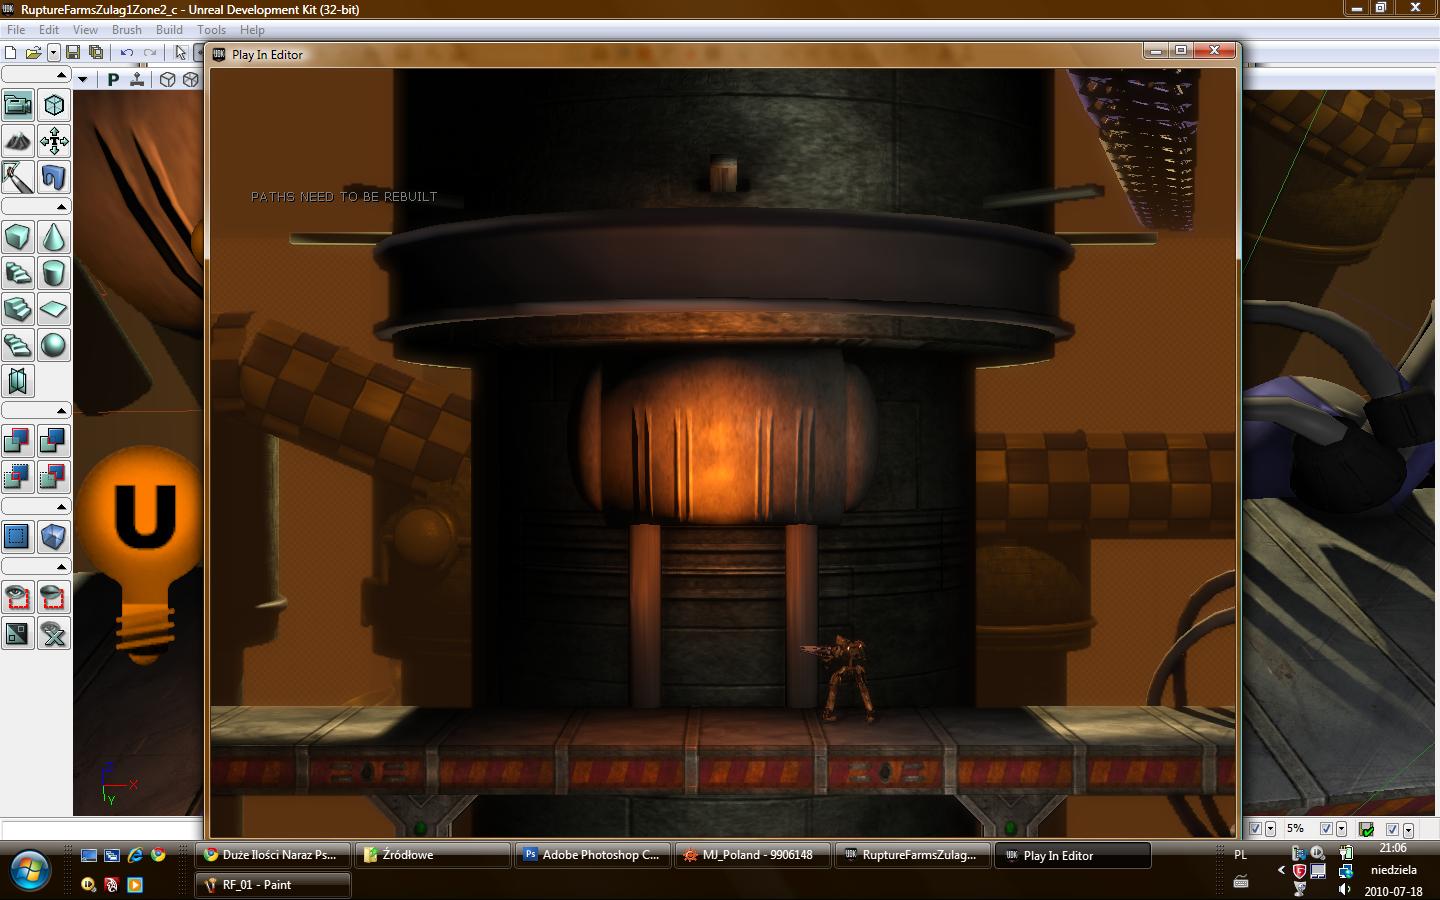This screenshot has width=1440, height=900.
Task: Open the dropdown arrow beside Open folder icon
Action: 53,53
